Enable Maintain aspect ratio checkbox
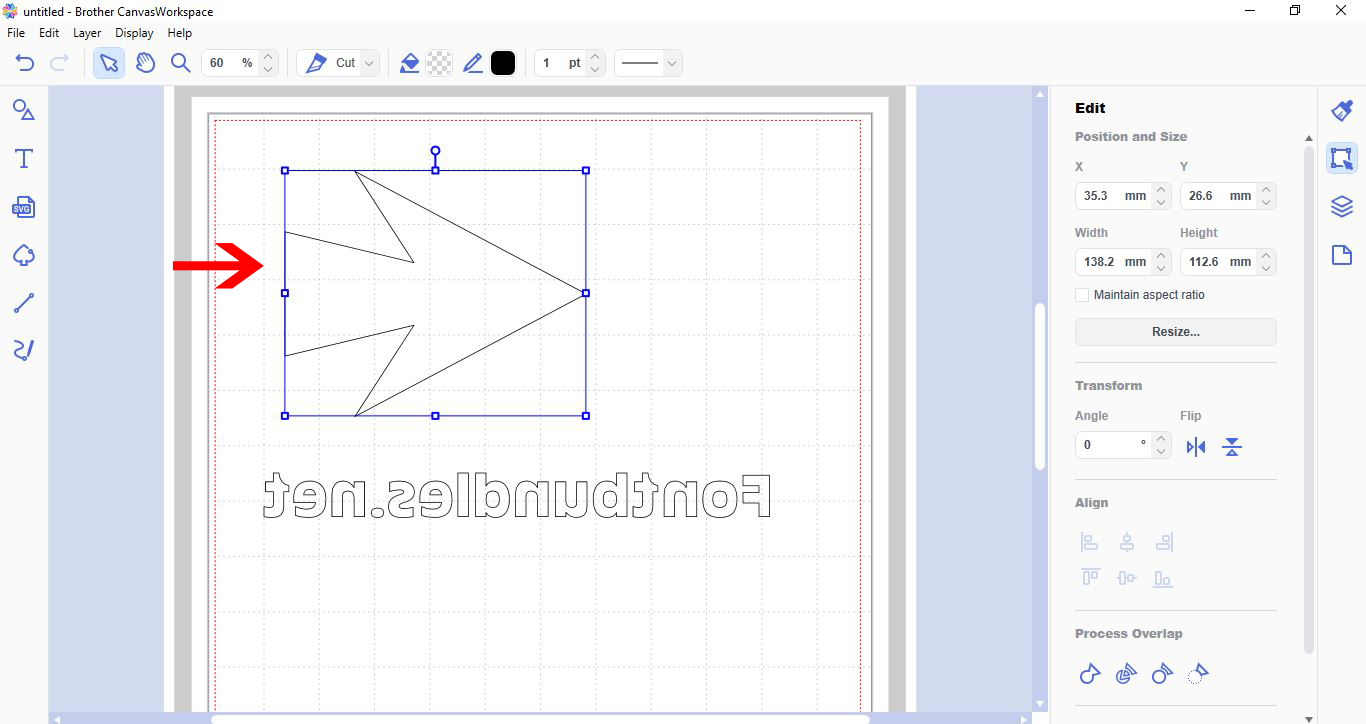The height and width of the screenshot is (724, 1366). (1082, 295)
